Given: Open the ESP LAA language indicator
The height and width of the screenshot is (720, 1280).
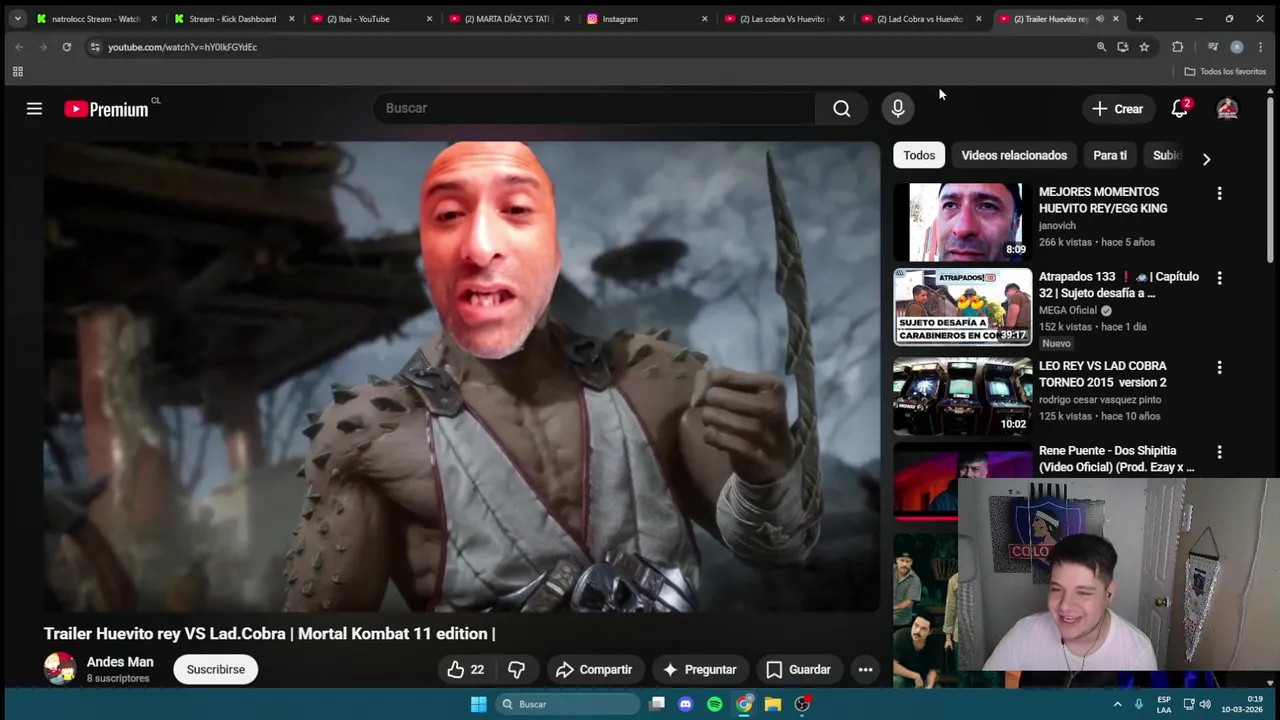Looking at the screenshot, I should click(x=1164, y=704).
